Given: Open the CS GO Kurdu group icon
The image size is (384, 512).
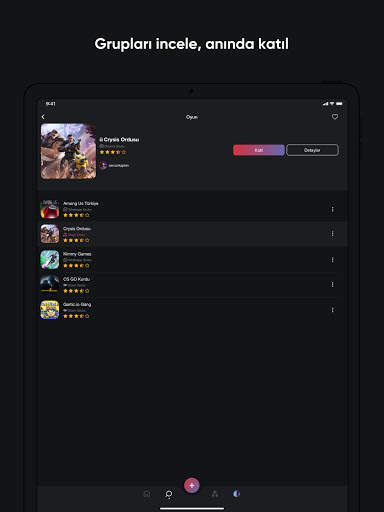Looking at the screenshot, I should click(50, 285).
